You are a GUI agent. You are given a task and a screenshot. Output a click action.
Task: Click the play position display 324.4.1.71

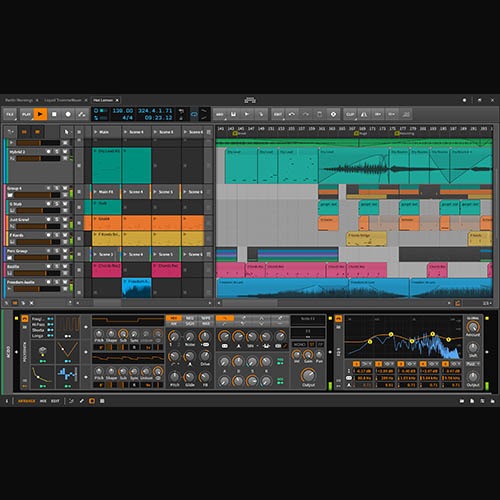point(155,111)
